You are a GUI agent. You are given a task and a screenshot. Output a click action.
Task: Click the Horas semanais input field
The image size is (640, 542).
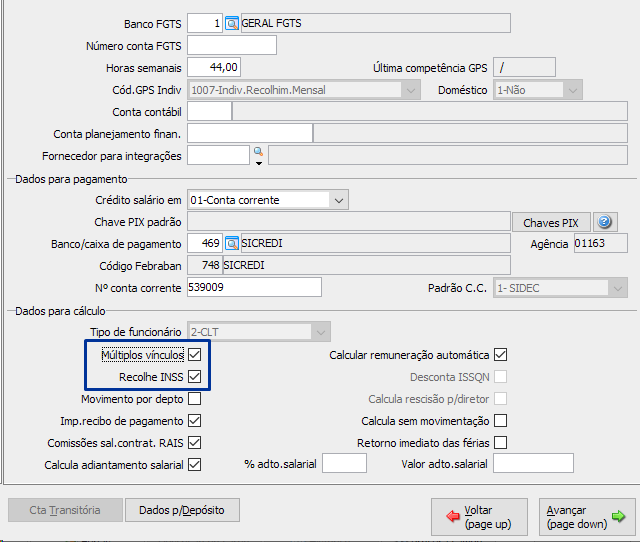(x=214, y=68)
